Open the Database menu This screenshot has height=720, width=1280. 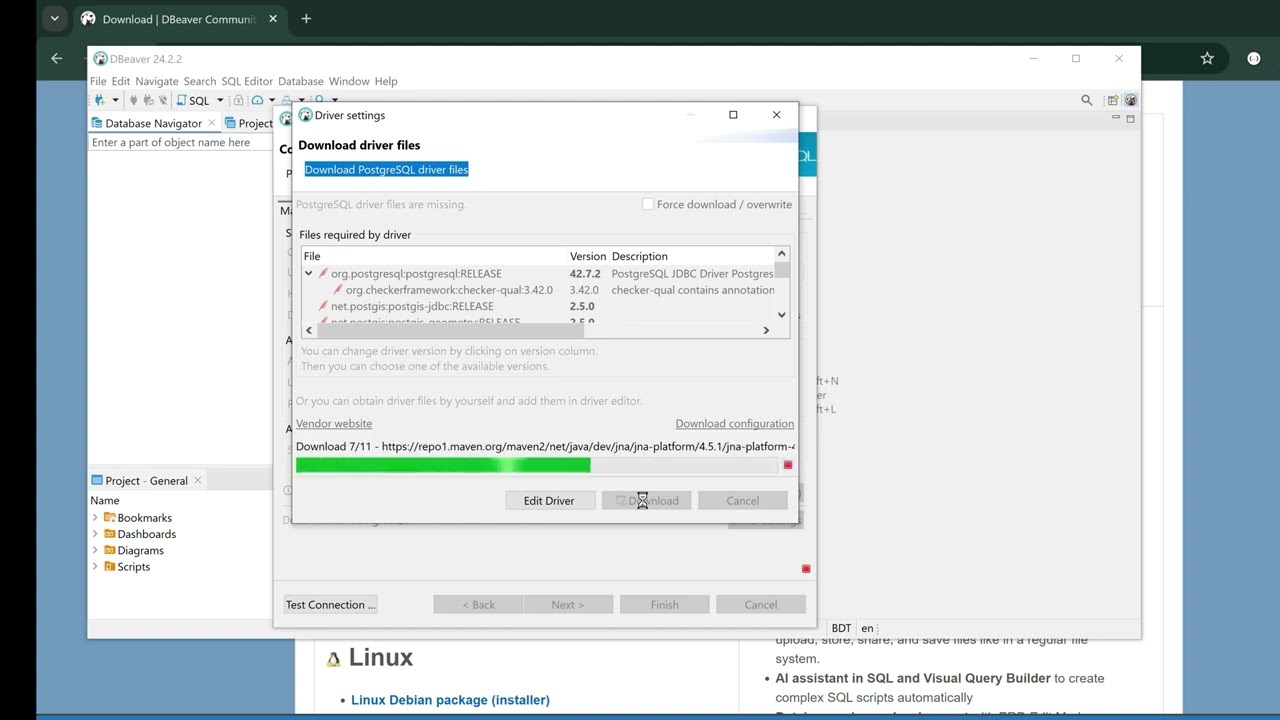point(301,81)
